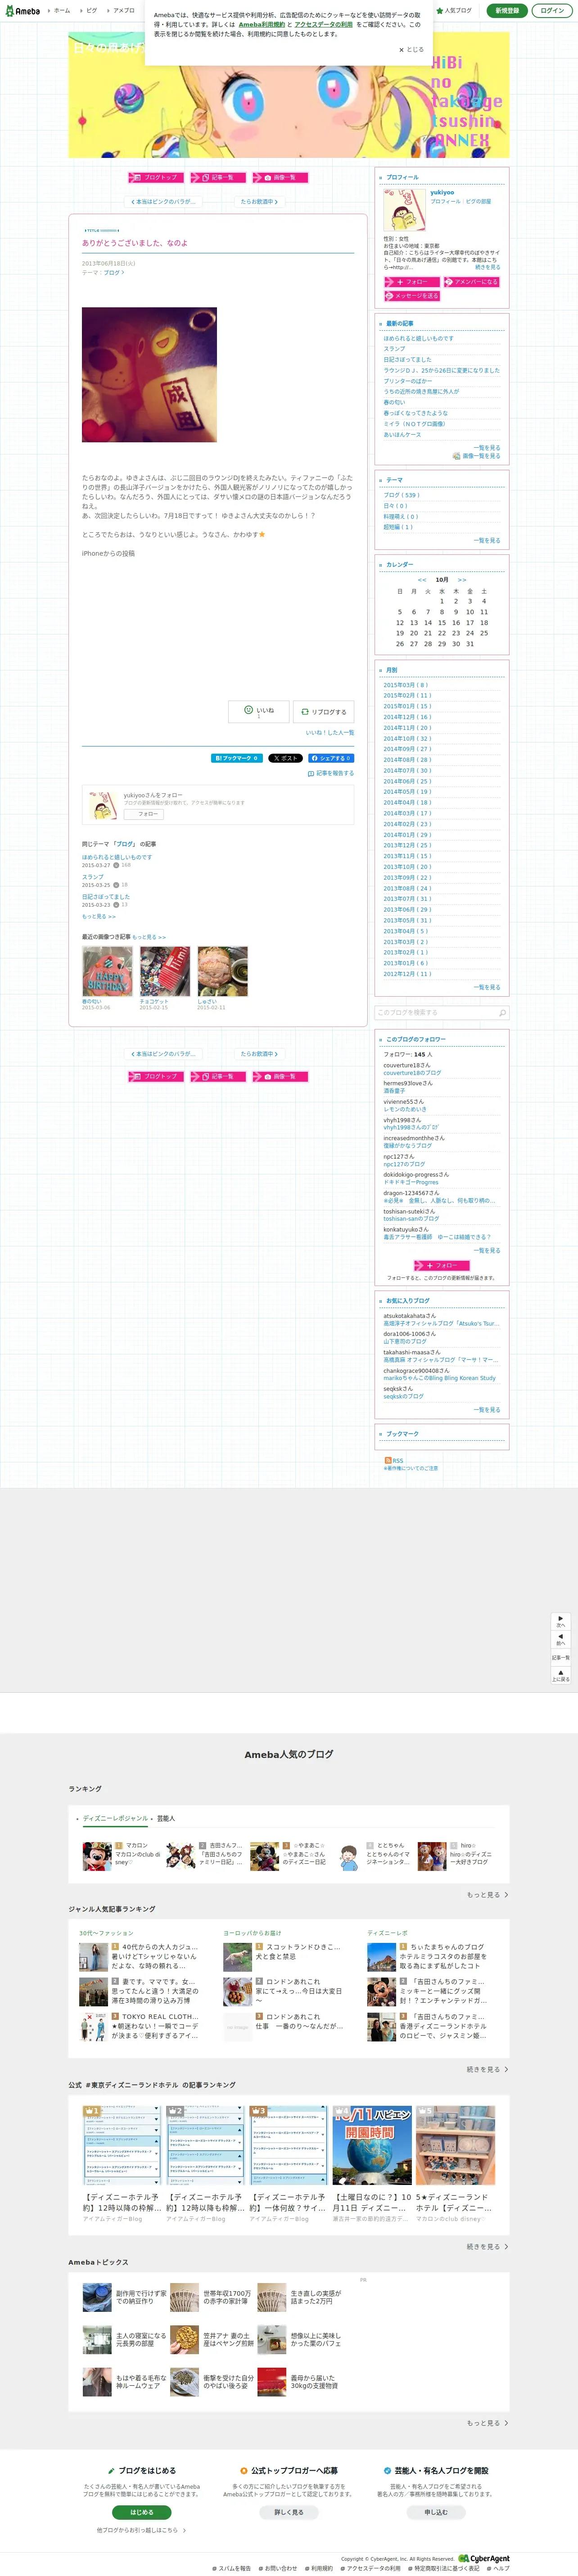Click the floating 記事一覧 button
Viewport: 578px width, 2576px height.
point(561,1657)
